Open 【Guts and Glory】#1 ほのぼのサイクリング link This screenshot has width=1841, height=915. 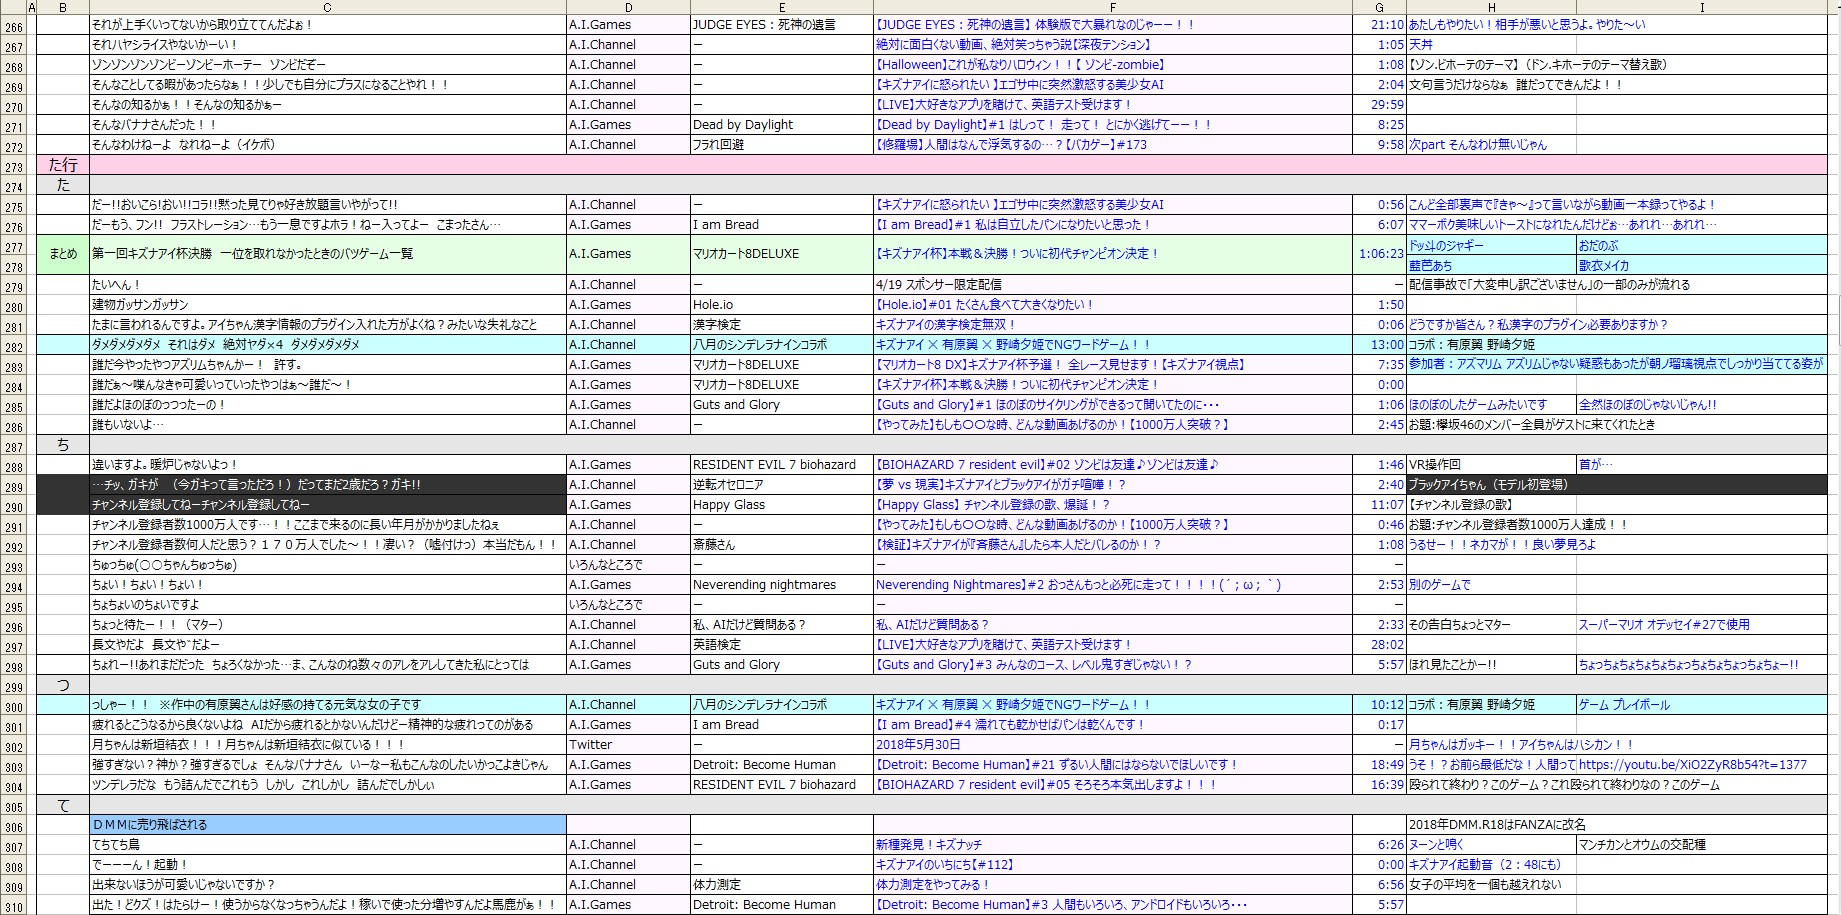[x=1047, y=404]
